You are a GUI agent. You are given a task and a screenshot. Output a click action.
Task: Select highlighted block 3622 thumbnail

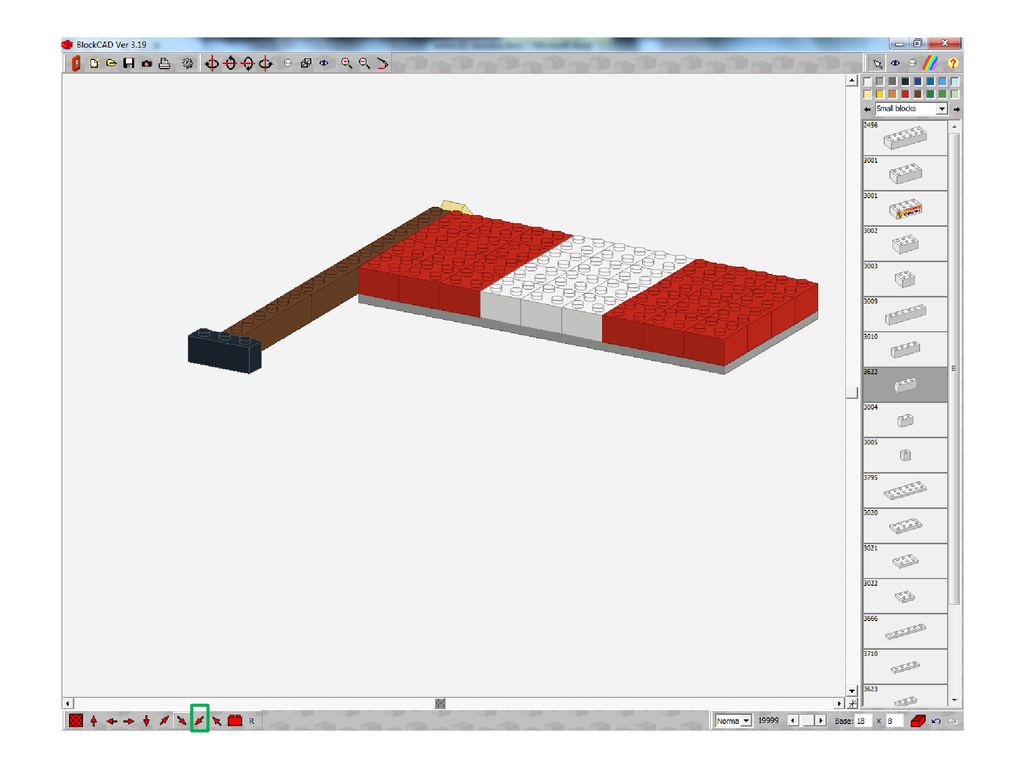(905, 385)
